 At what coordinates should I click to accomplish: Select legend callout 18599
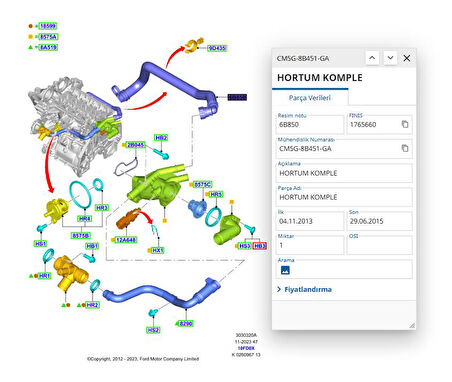coord(48,26)
